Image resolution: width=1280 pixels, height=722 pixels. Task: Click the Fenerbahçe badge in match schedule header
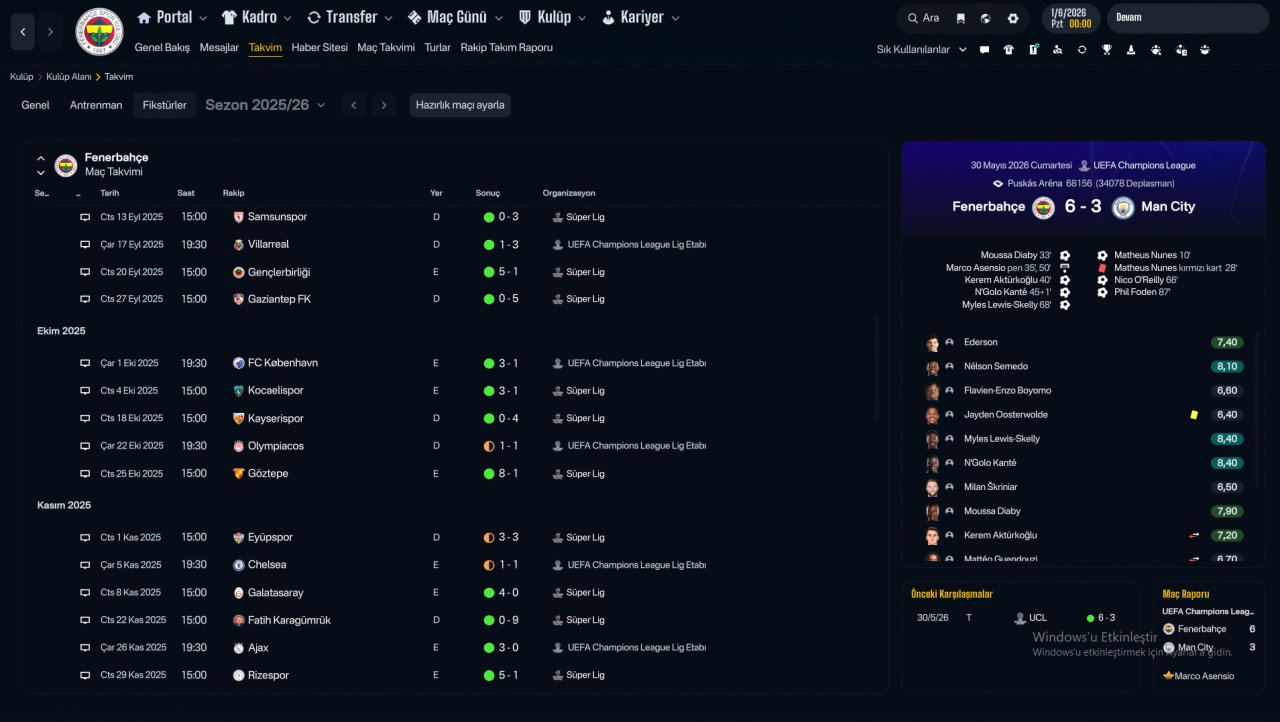pos(66,165)
